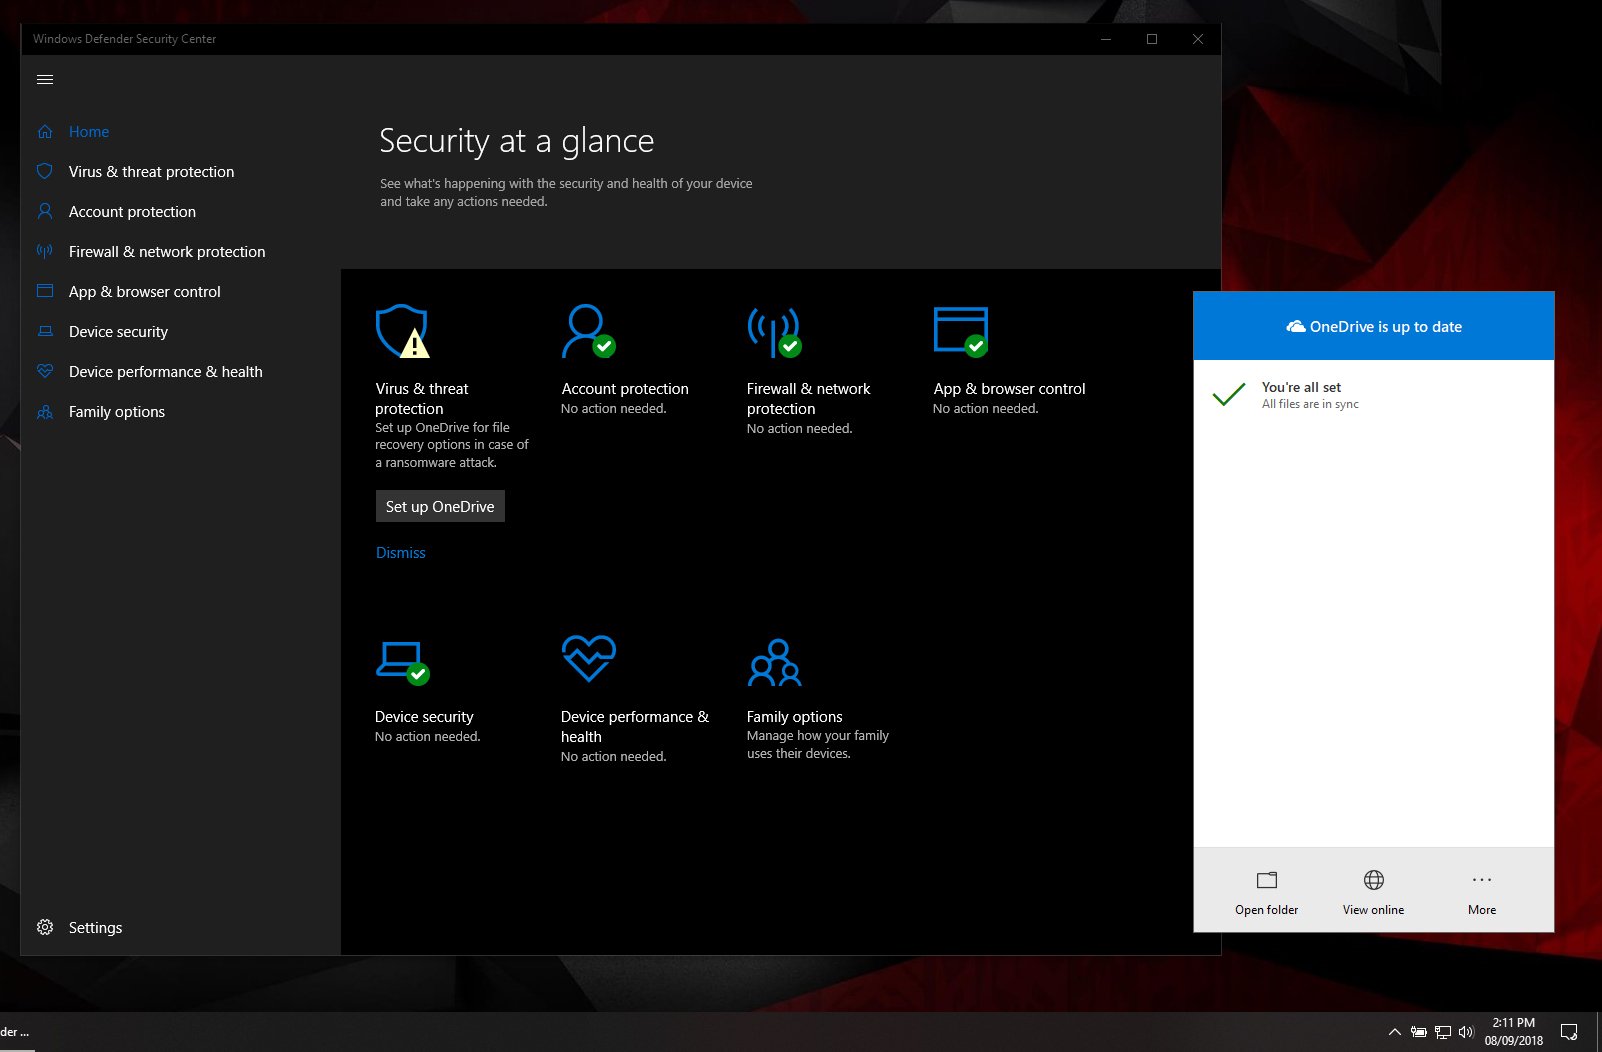Viewport: 1602px width, 1052px height.
Task: Click the Device performance & health tile title
Action: (635, 727)
